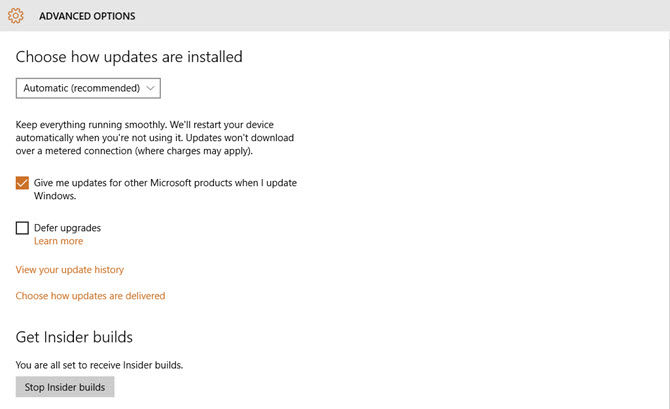The height and width of the screenshot is (409, 670).
Task: Open Choose how updates are delivered
Action: (x=90, y=296)
